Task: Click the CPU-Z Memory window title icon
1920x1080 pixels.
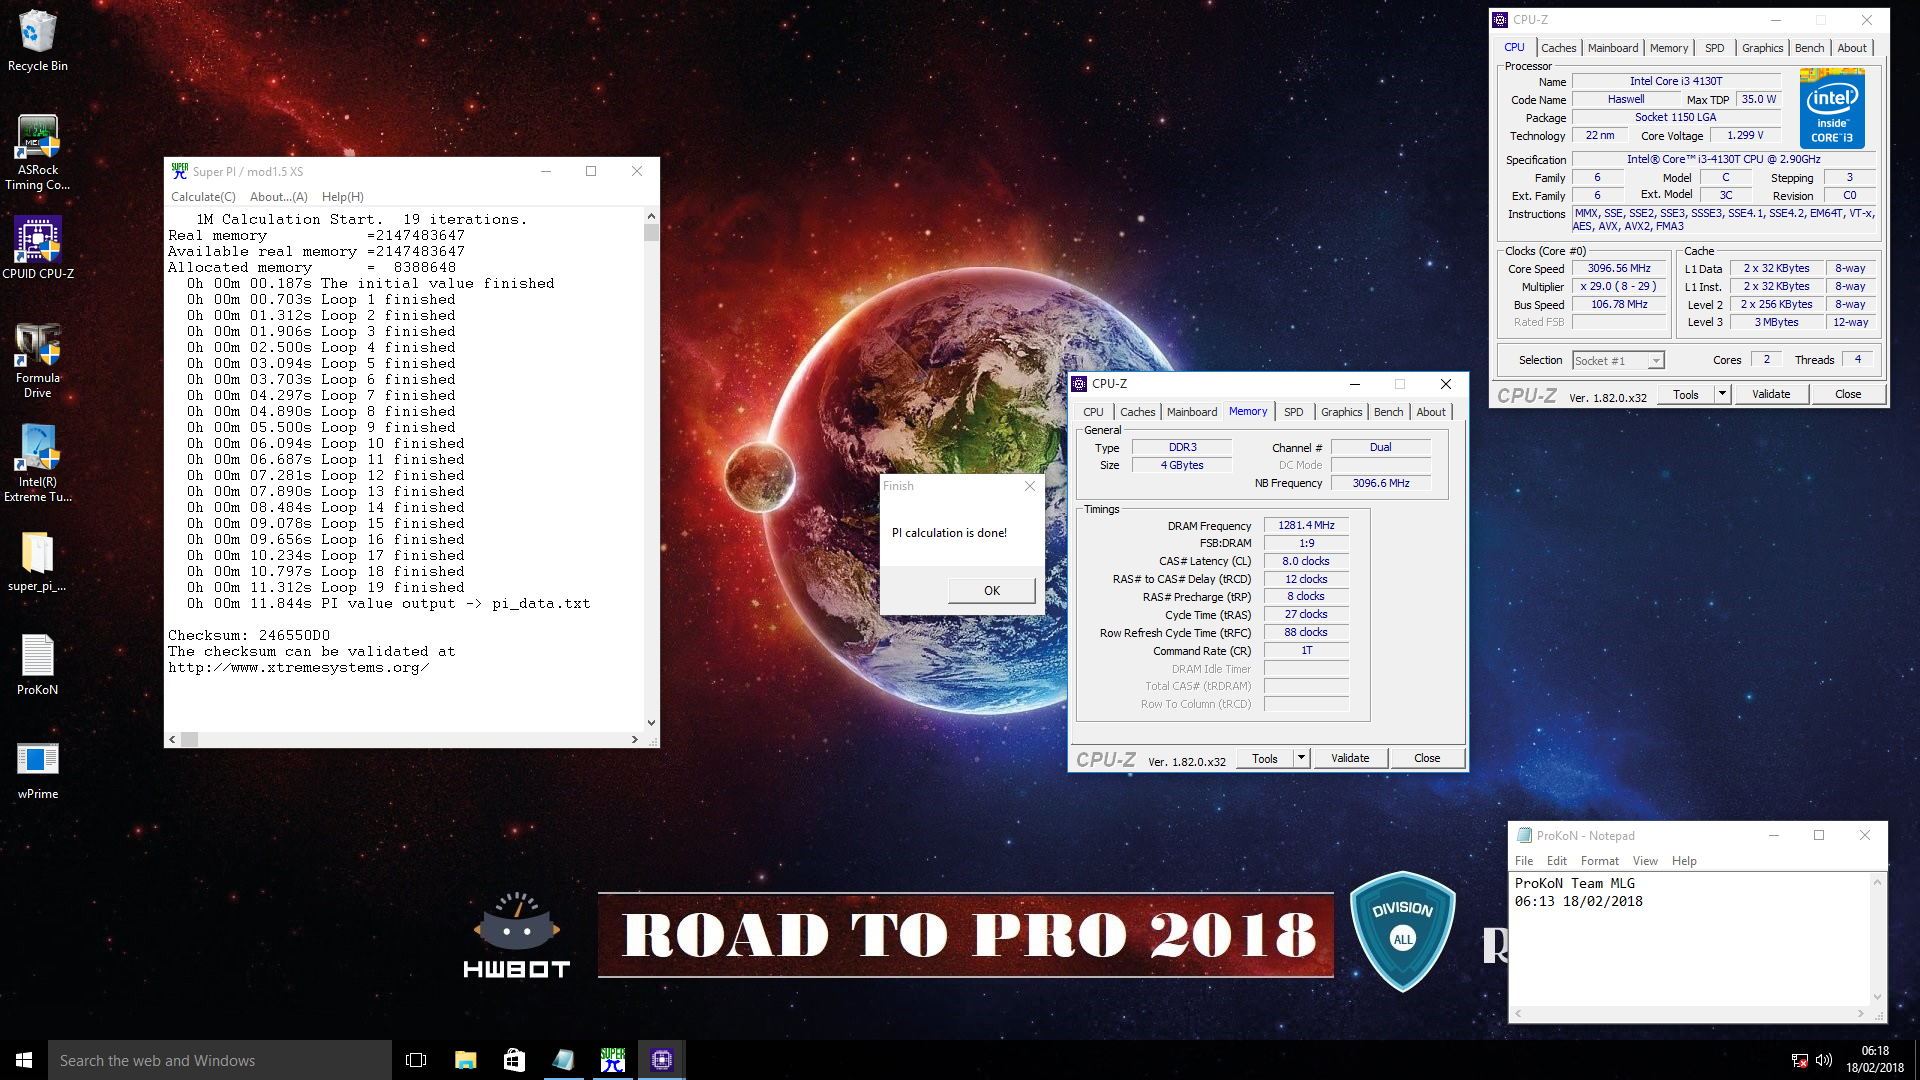Action: pos(1080,384)
